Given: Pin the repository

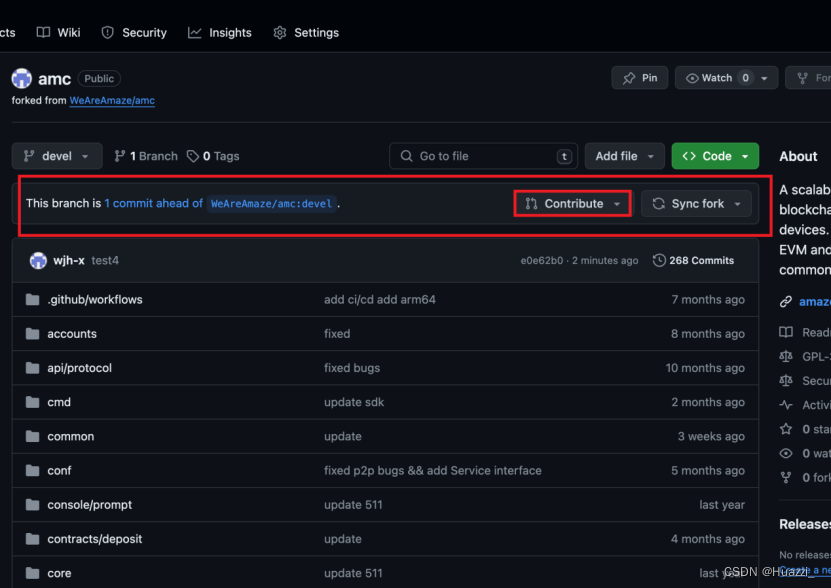Looking at the screenshot, I should coord(639,78).
